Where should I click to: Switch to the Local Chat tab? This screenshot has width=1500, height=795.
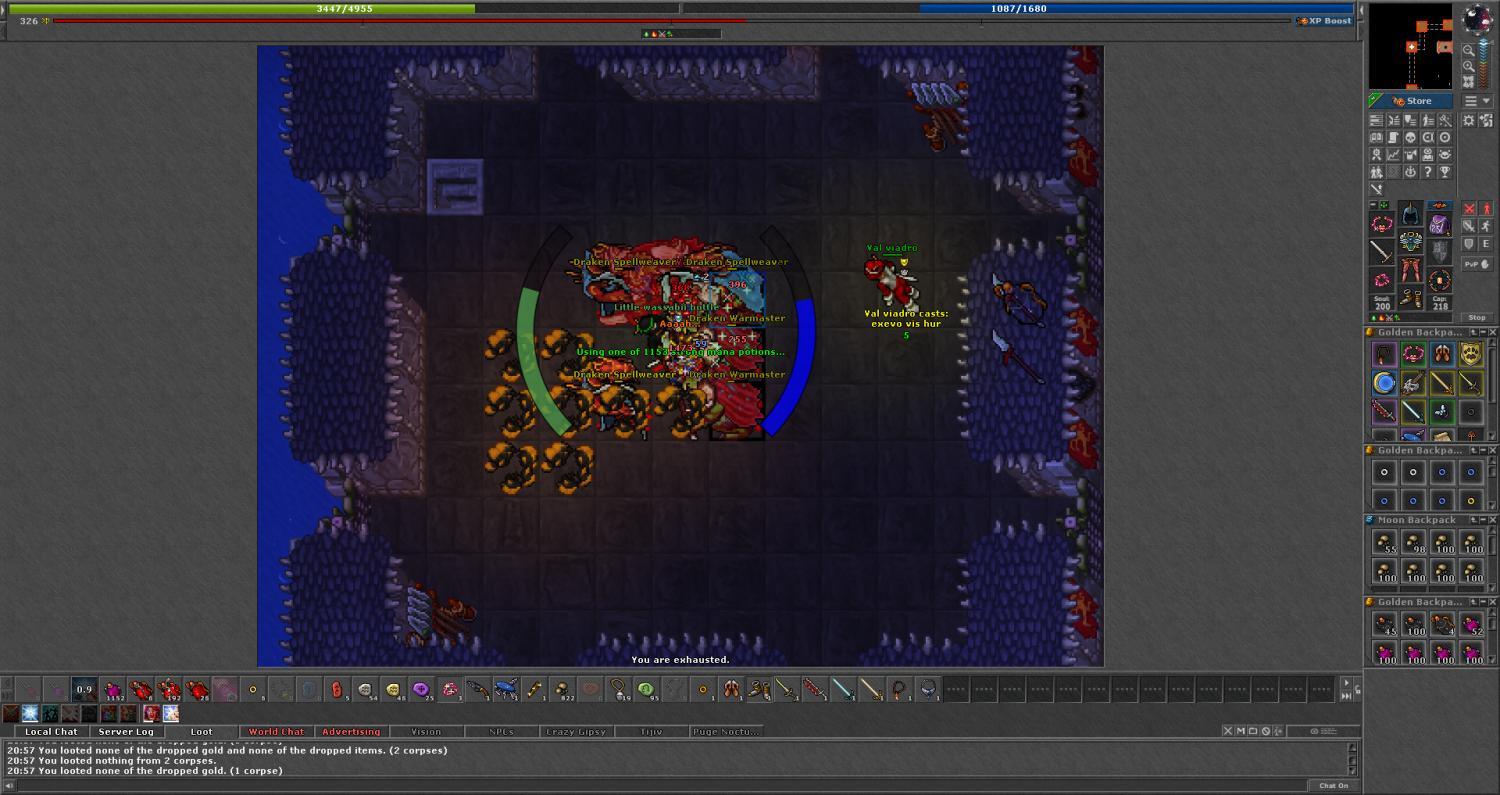(x=51, y=732)
